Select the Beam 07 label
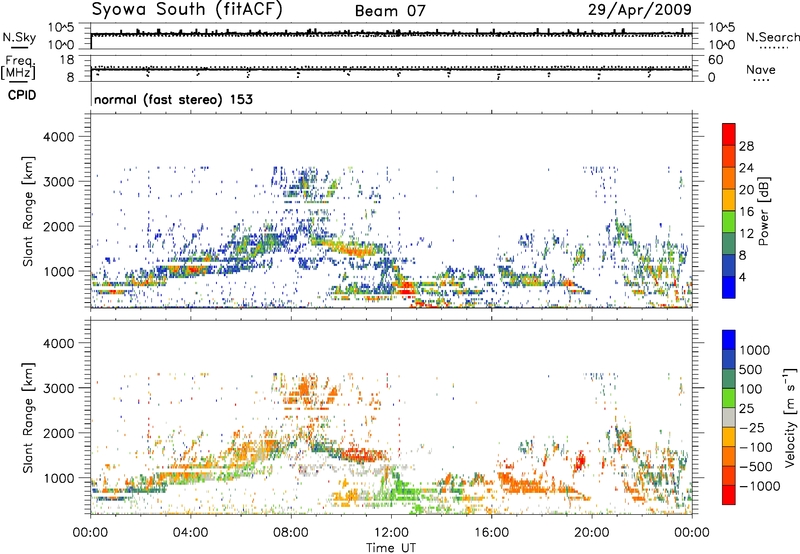Image resolution: width=800 pixels, height=554 pixels. pyautogui.click(x=390, y=11)
